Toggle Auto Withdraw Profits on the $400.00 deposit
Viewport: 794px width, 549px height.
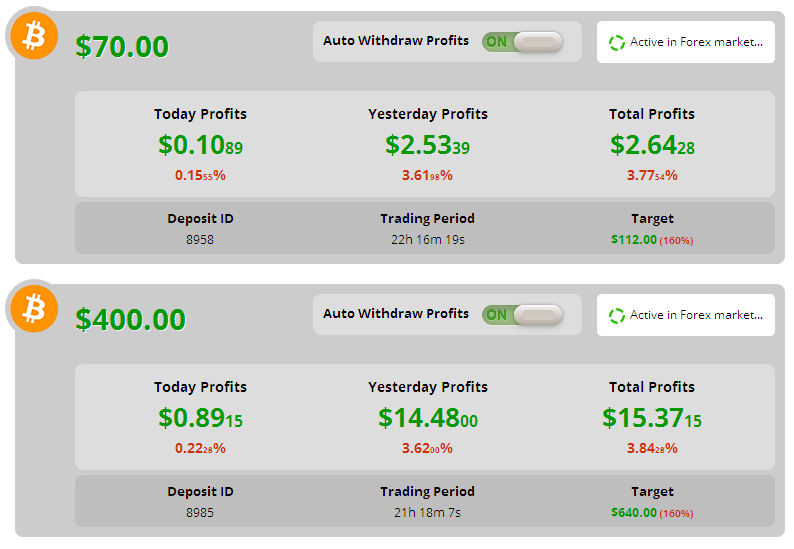[522, 315]
